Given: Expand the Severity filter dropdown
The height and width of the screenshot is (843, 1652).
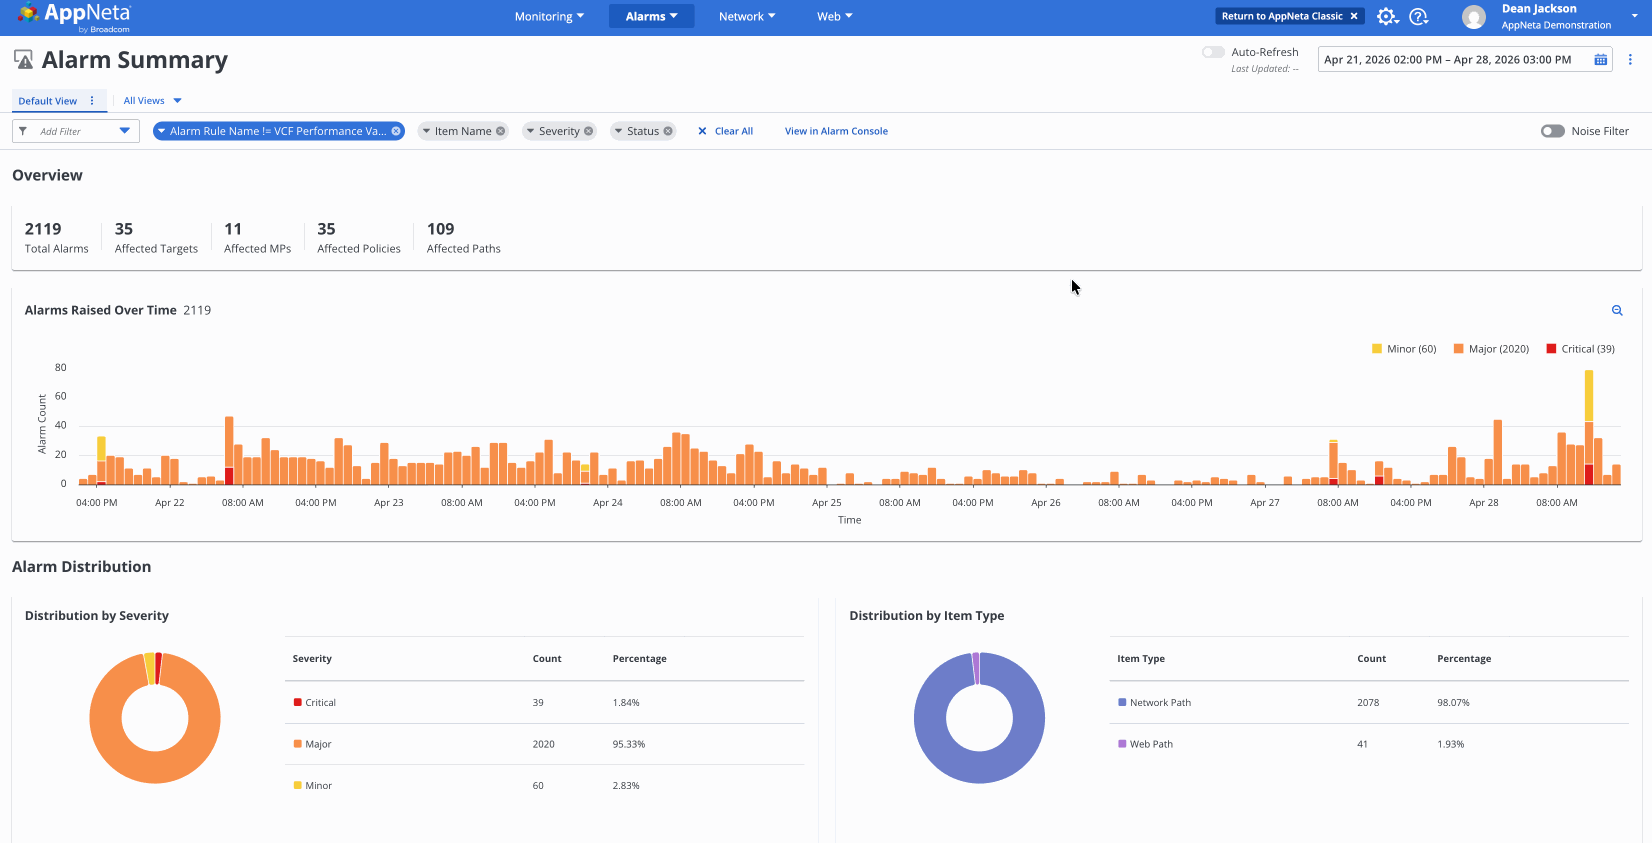Looking at the screenshot, I should [x=530, y=131].
